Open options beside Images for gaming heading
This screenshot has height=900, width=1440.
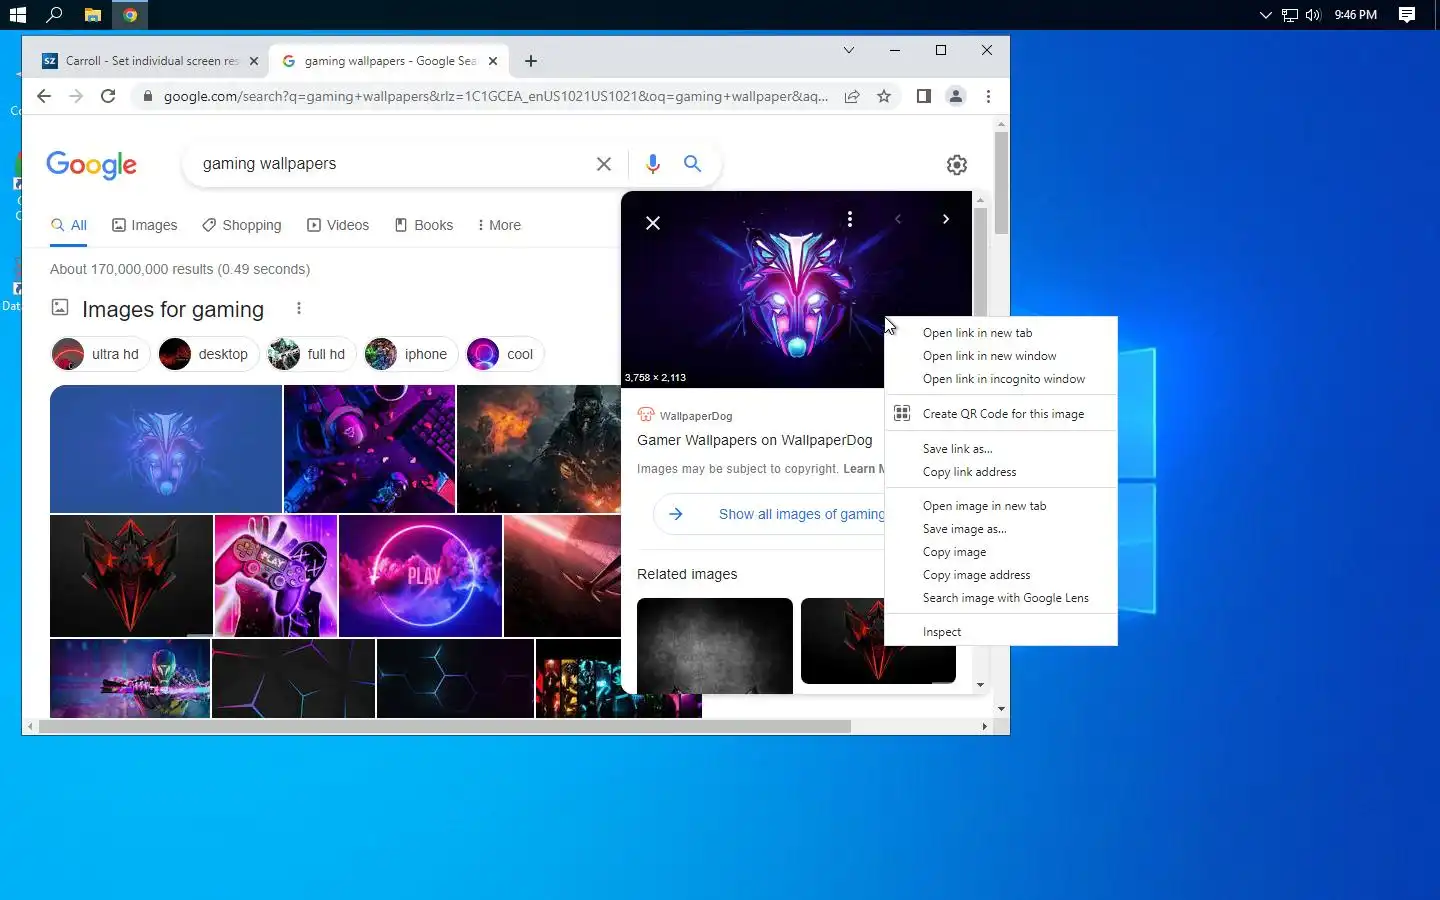298,308
